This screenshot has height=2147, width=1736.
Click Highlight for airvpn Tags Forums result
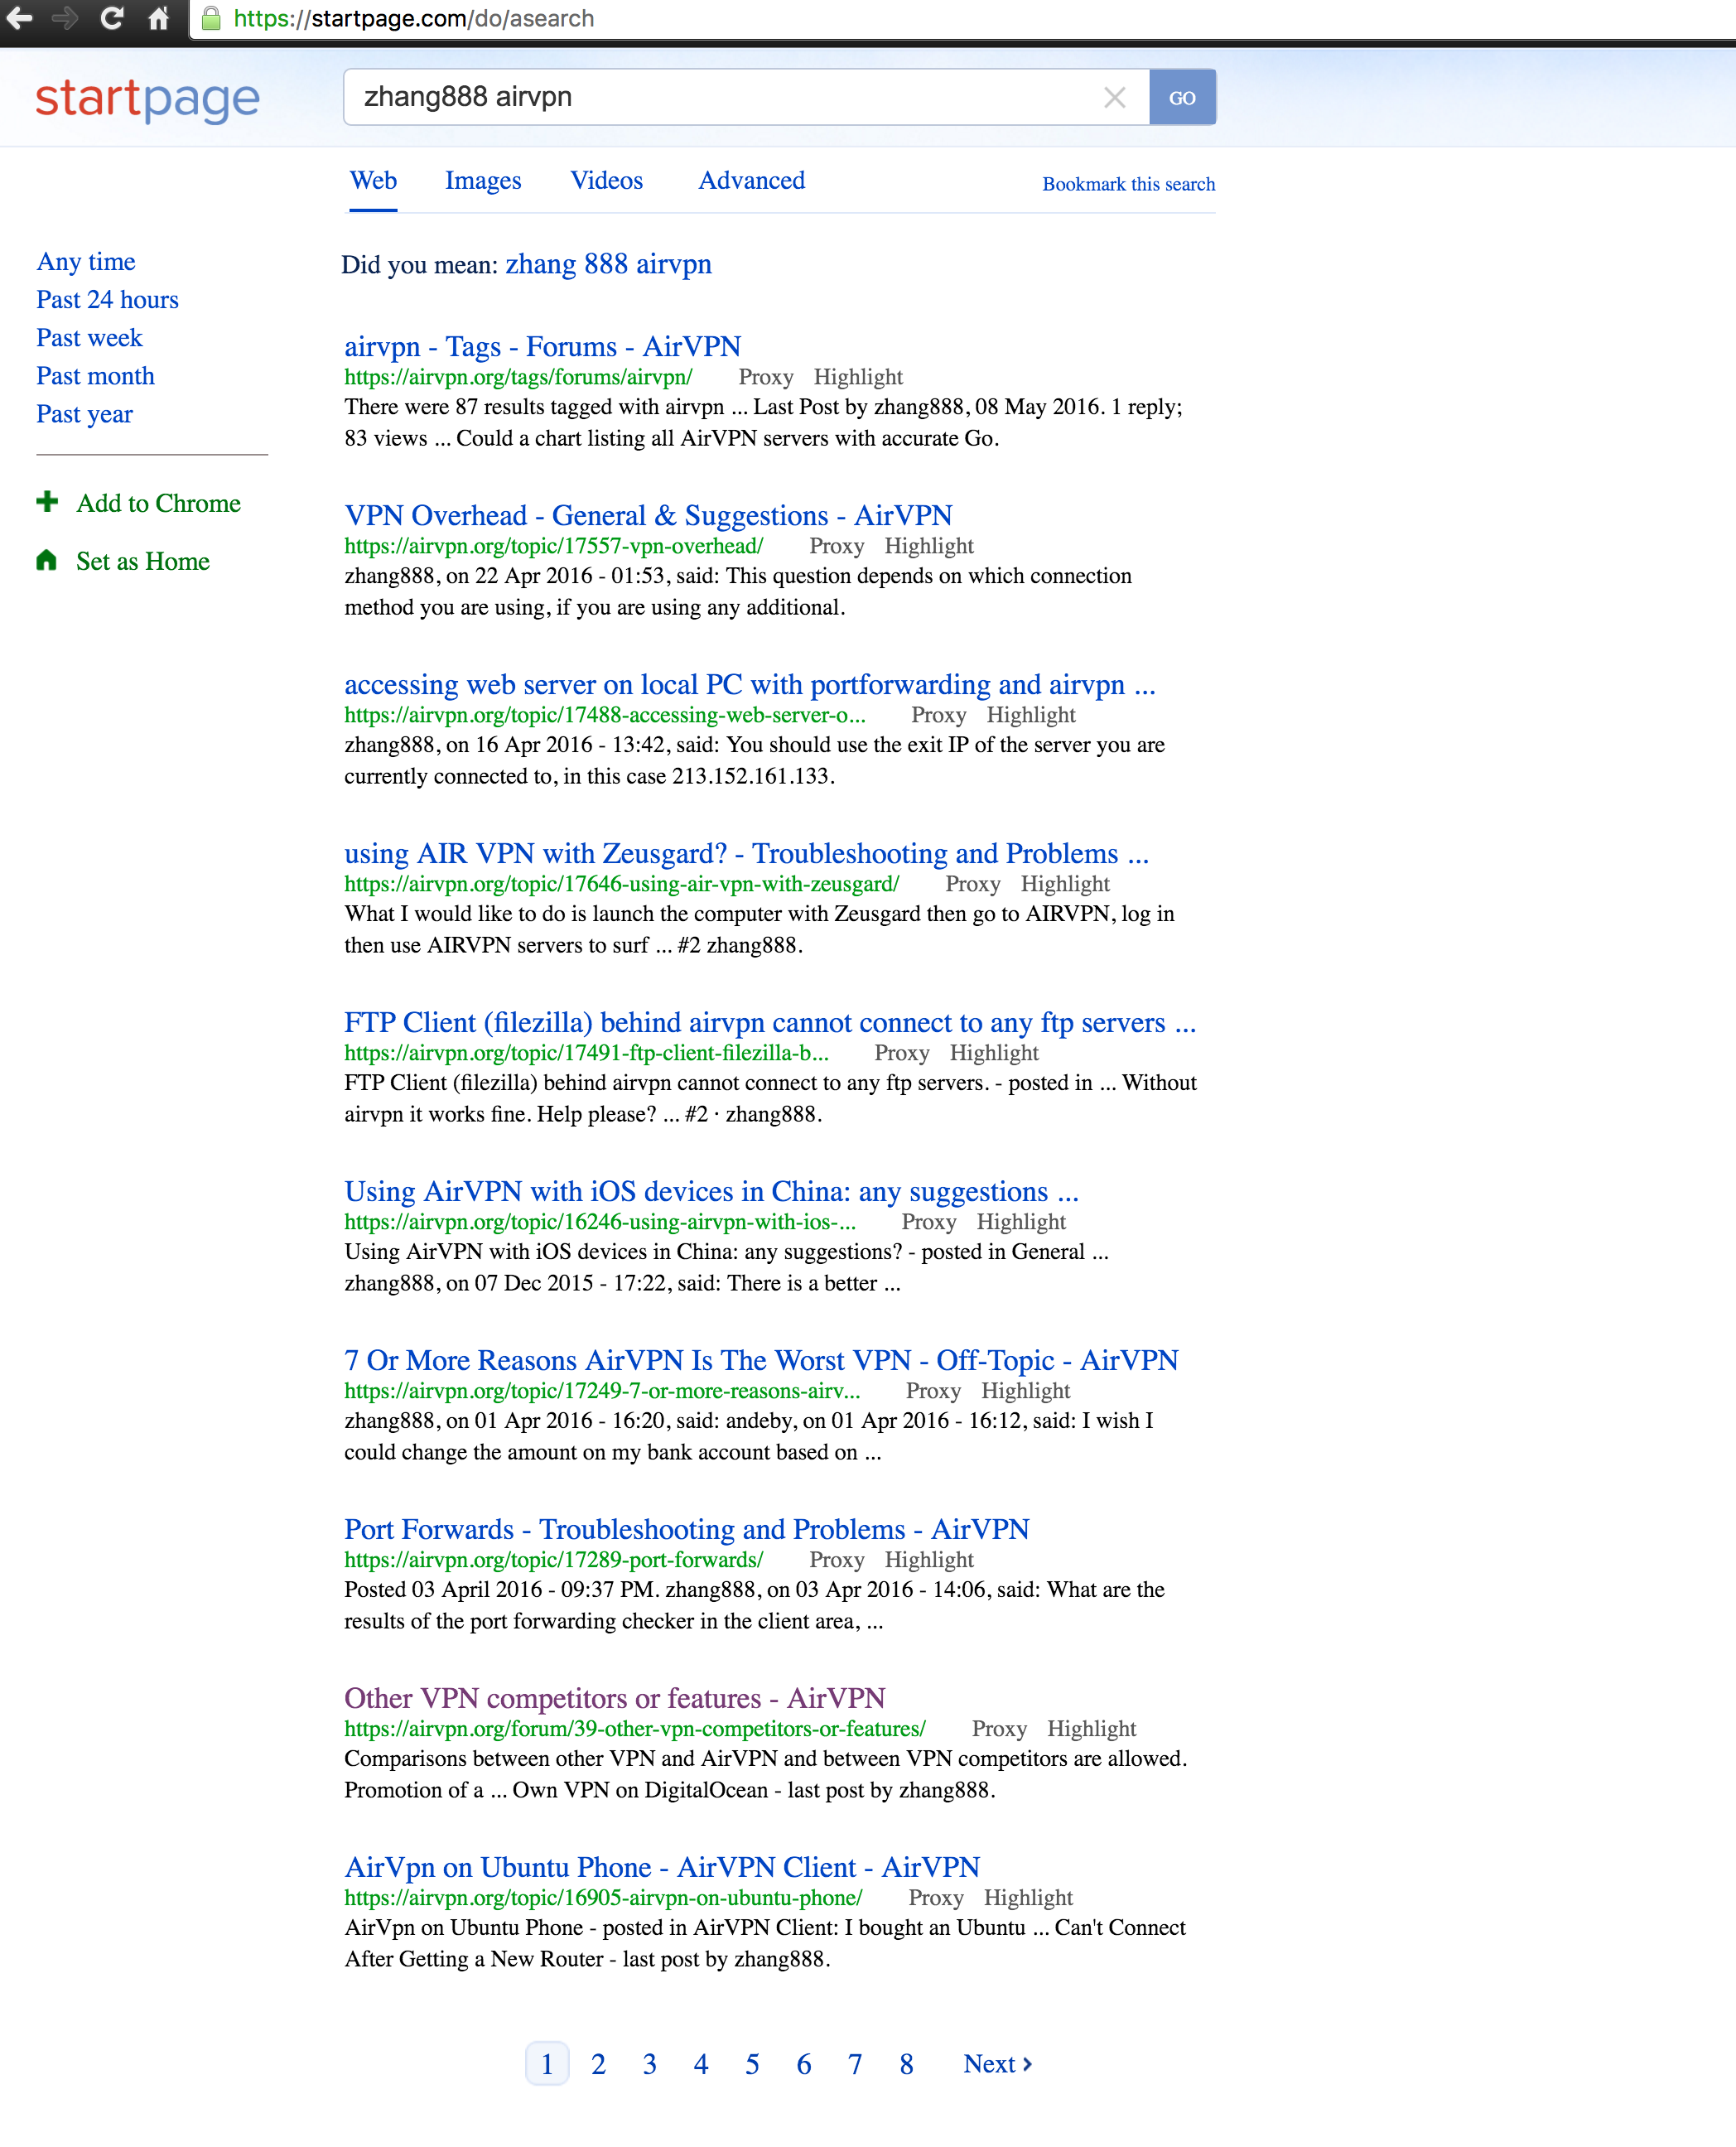pyautogui.click(x=858, y=377)
